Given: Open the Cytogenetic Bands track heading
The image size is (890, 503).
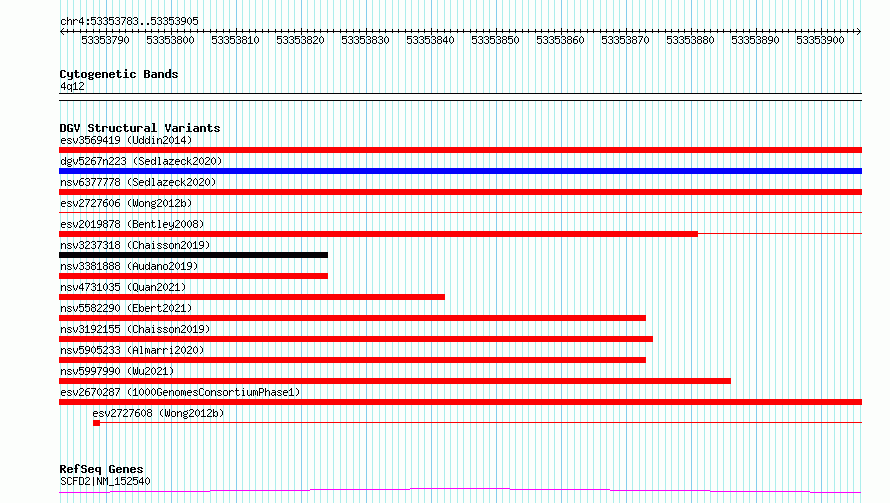Looking at the screenshot, I should (119, 74).
